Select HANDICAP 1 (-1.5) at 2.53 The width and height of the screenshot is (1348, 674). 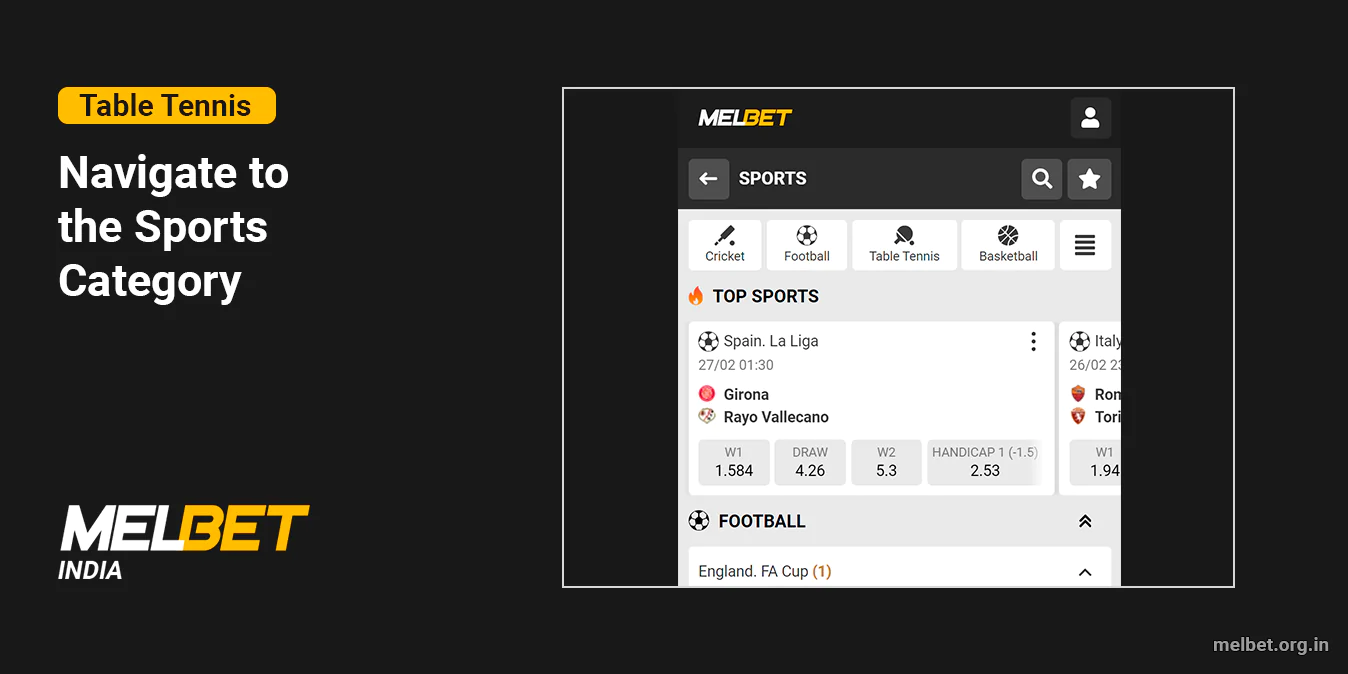tap(985, 462)
